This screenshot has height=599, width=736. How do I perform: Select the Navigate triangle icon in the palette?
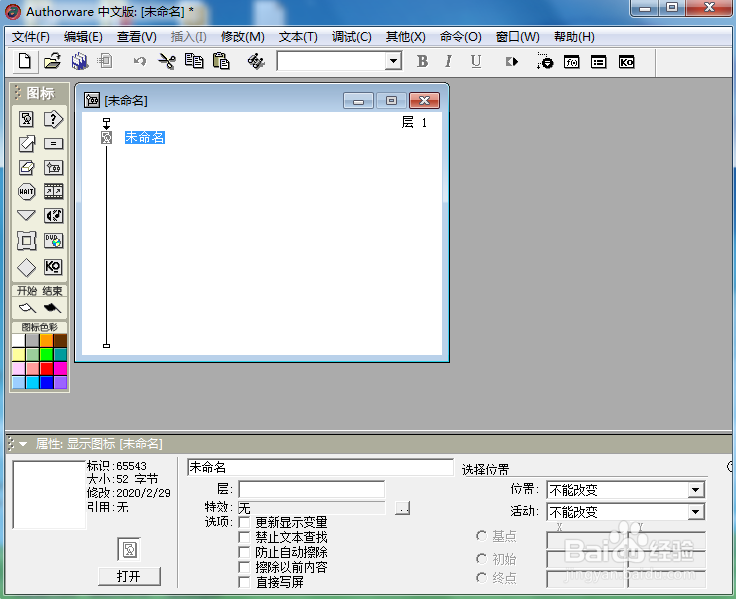pyautogui.click(x=26, y=215)
